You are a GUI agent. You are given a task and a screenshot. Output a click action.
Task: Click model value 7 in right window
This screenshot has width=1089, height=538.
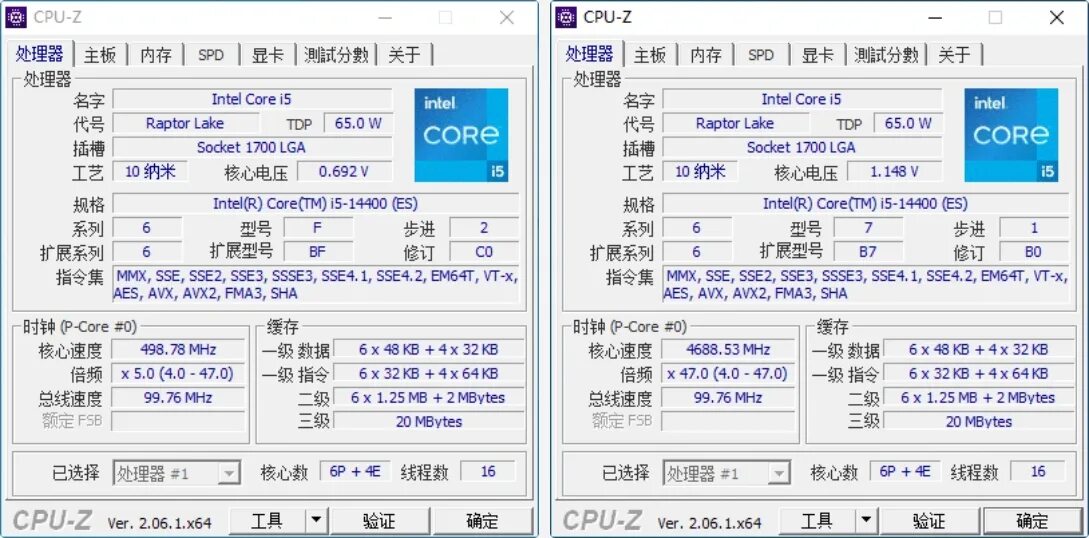click(x=867, y=228)
